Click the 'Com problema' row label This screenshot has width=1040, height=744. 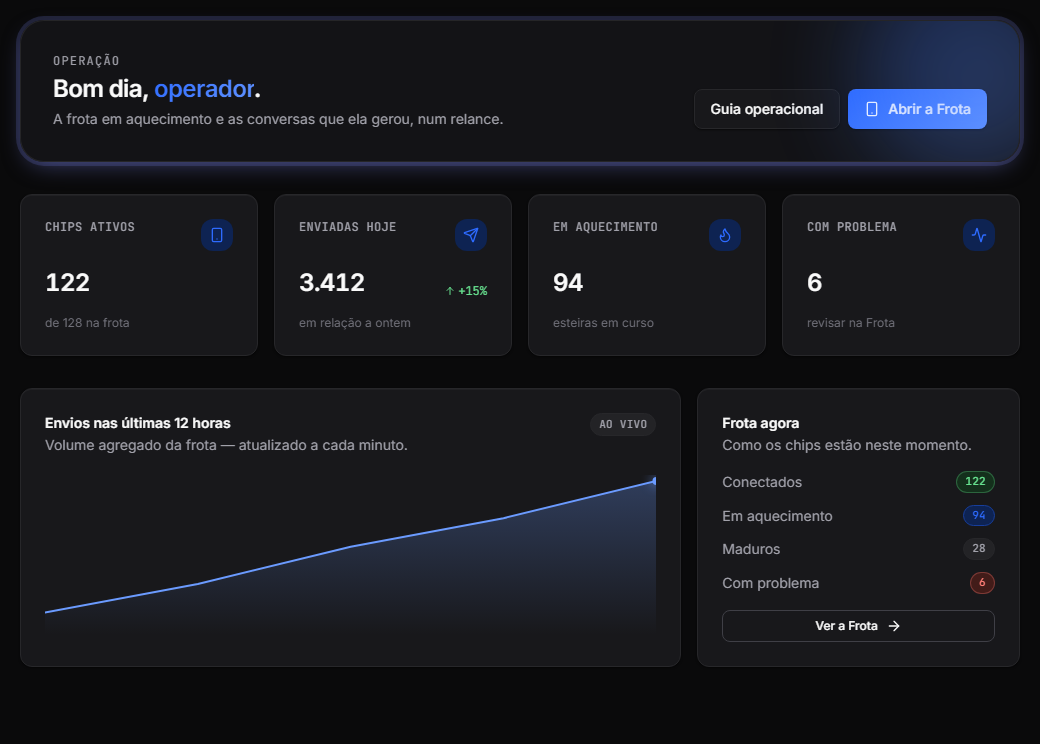tap(771, 583)
